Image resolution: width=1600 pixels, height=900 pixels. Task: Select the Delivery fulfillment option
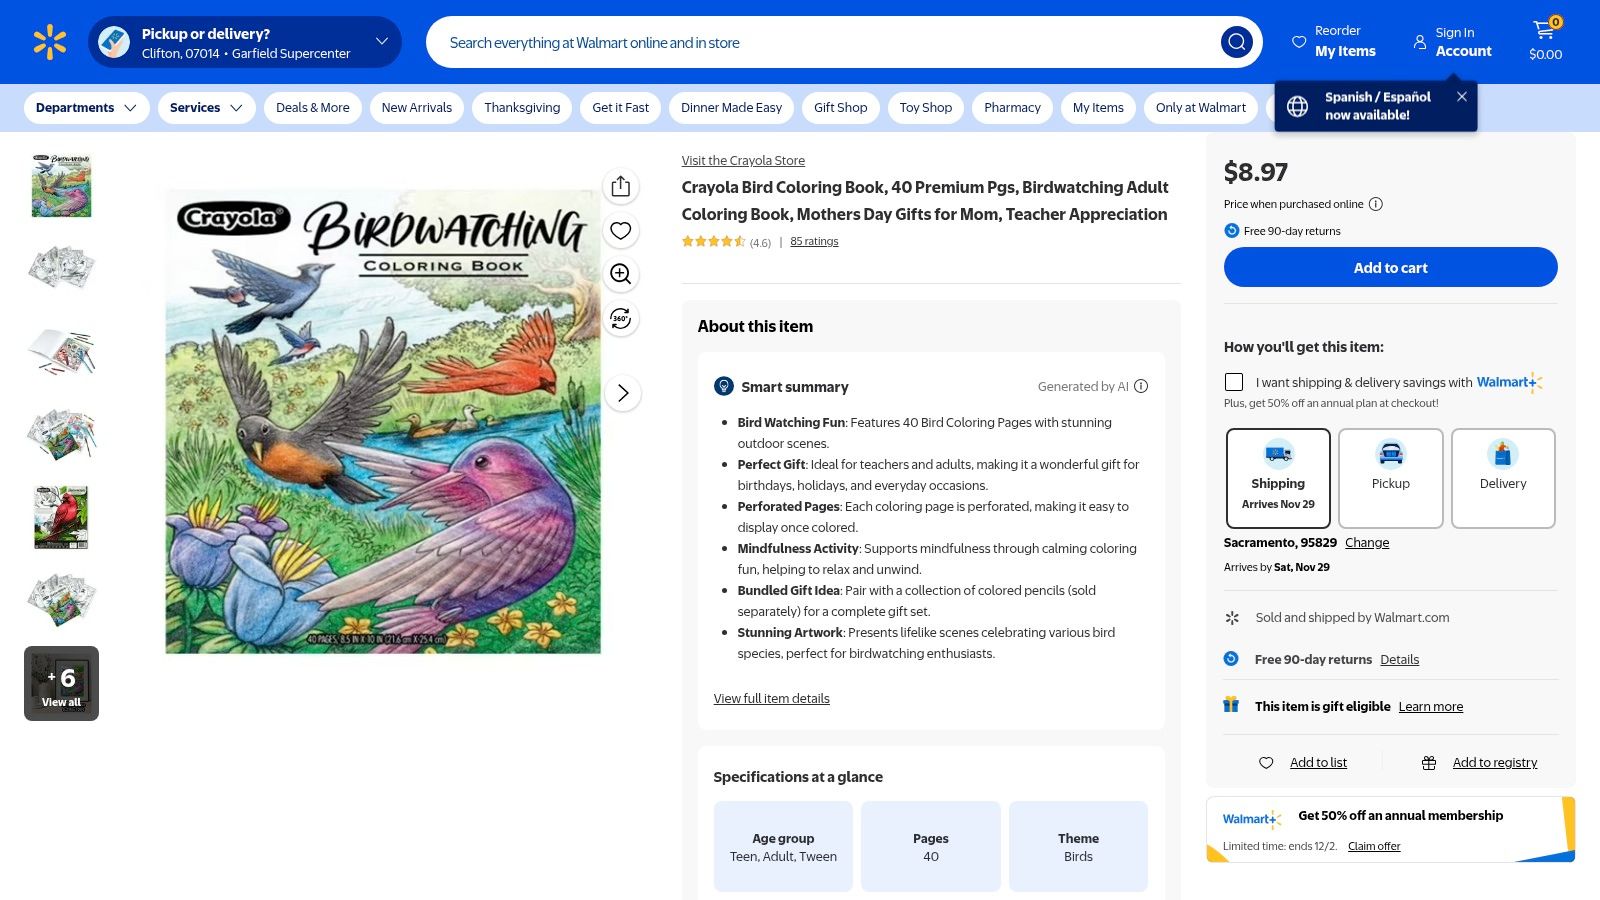1503,478
